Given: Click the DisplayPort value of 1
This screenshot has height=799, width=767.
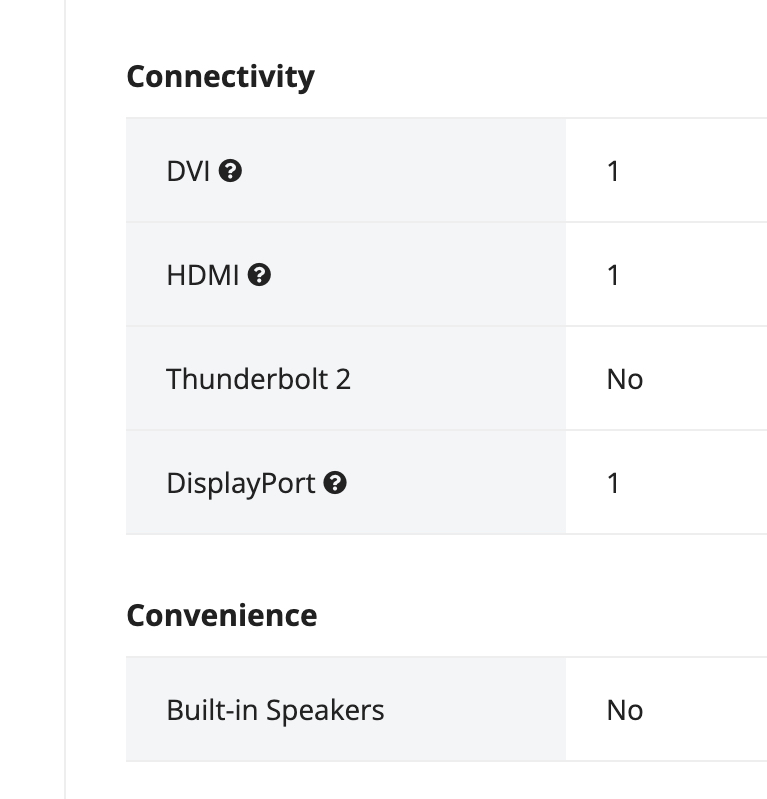Looking at the screenshot, I should pyautogui.click(x=613, y=483).
